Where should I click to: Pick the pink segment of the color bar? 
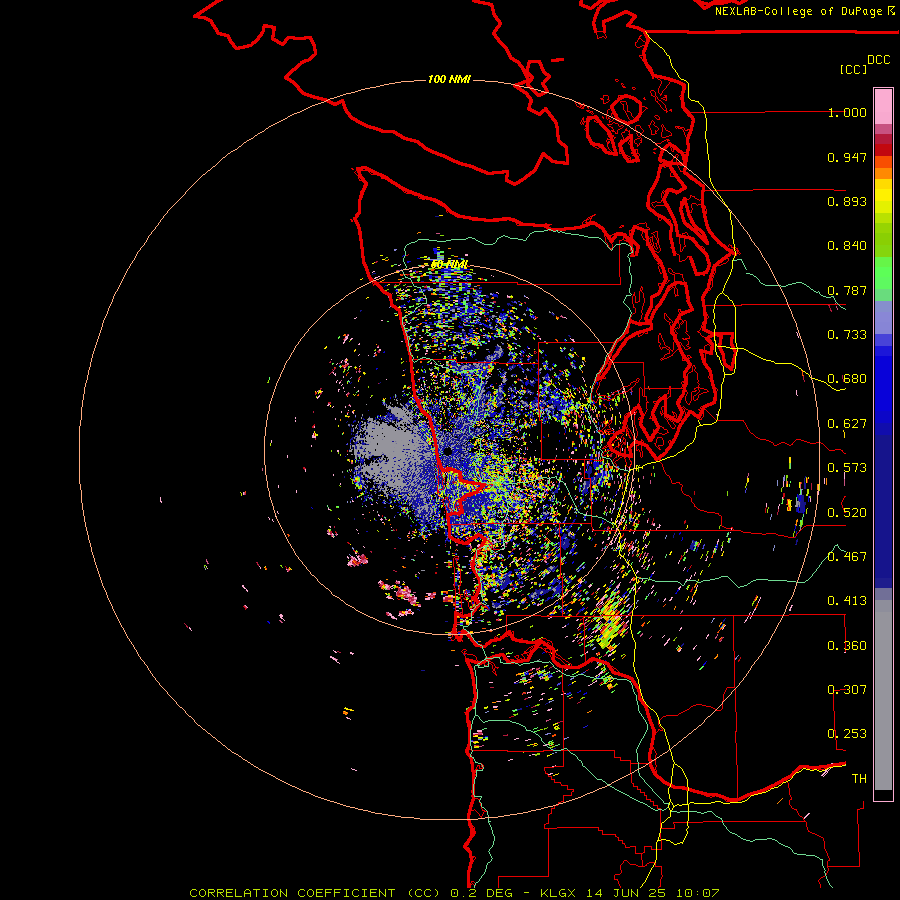(x=883, y=107)
